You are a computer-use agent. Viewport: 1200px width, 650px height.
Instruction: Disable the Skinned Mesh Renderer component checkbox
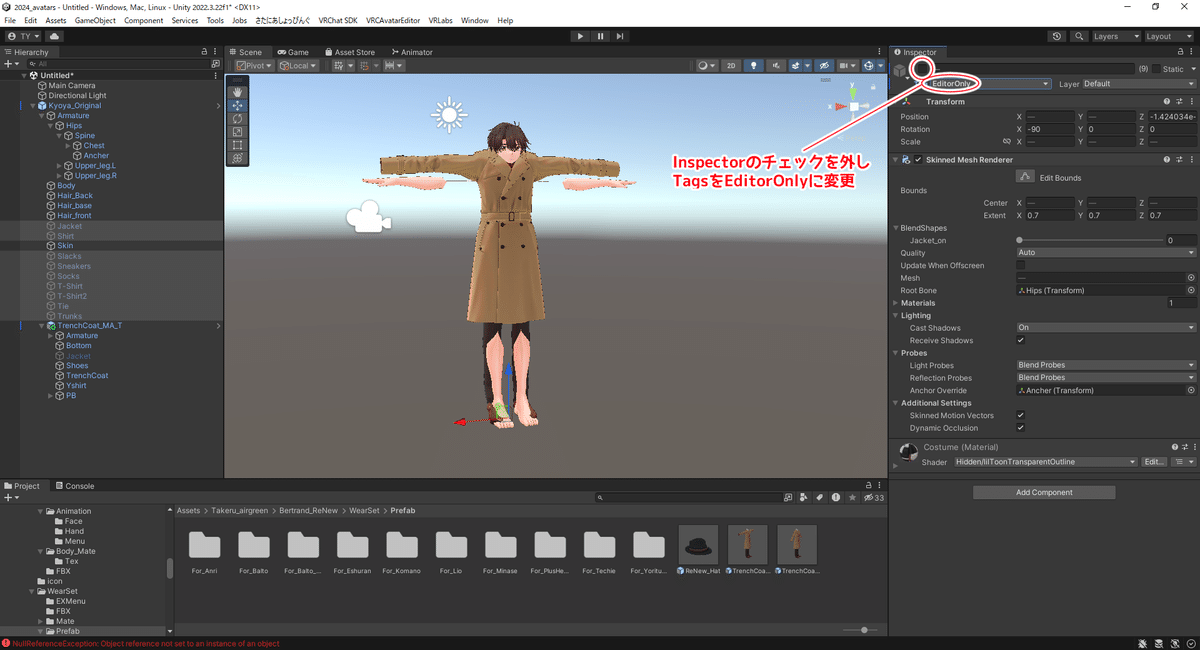[x=921, y=159]
